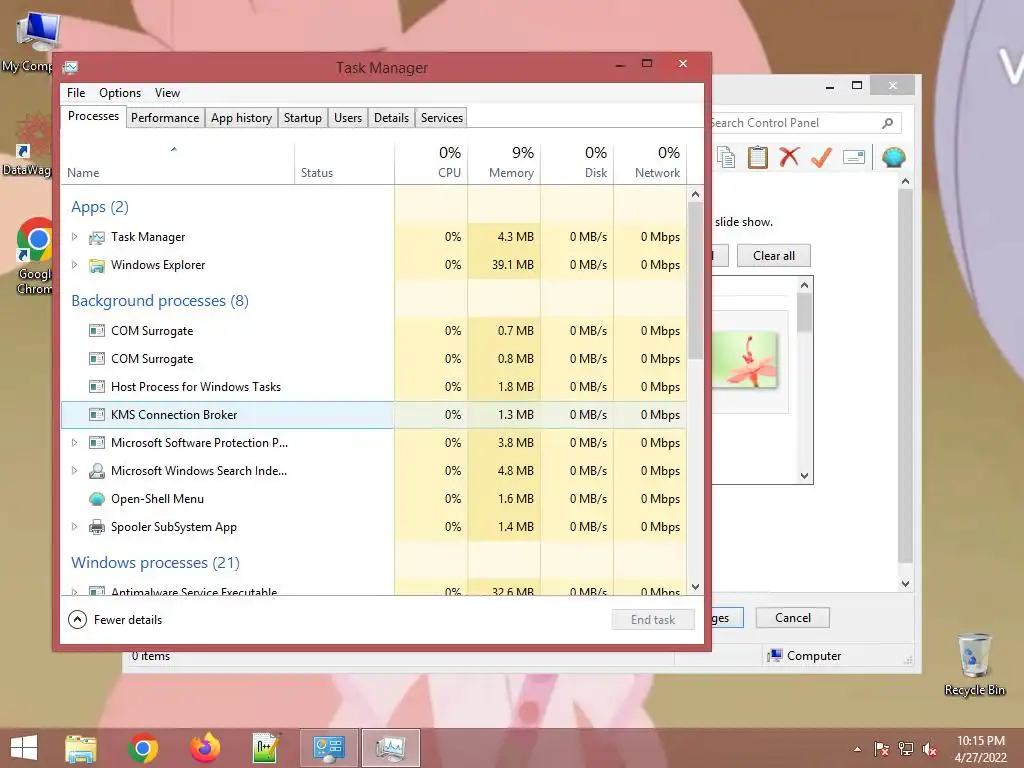Click the copy icon in Control Panel toolbar
Viewport: 1024px width, 768px height.
726,157
